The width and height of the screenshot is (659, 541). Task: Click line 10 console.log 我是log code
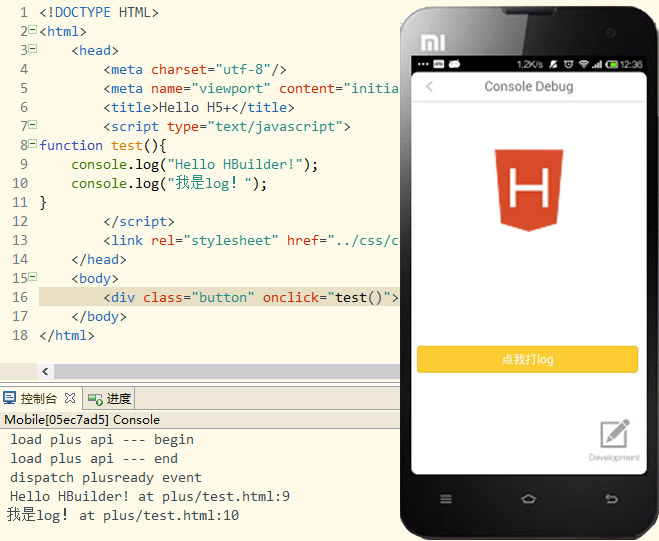169,184
